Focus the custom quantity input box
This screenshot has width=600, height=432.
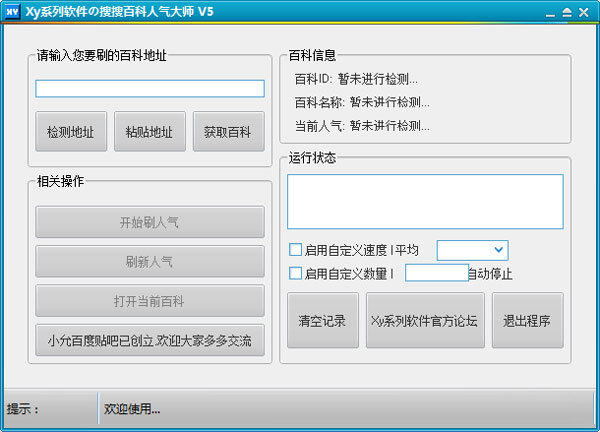437,273
